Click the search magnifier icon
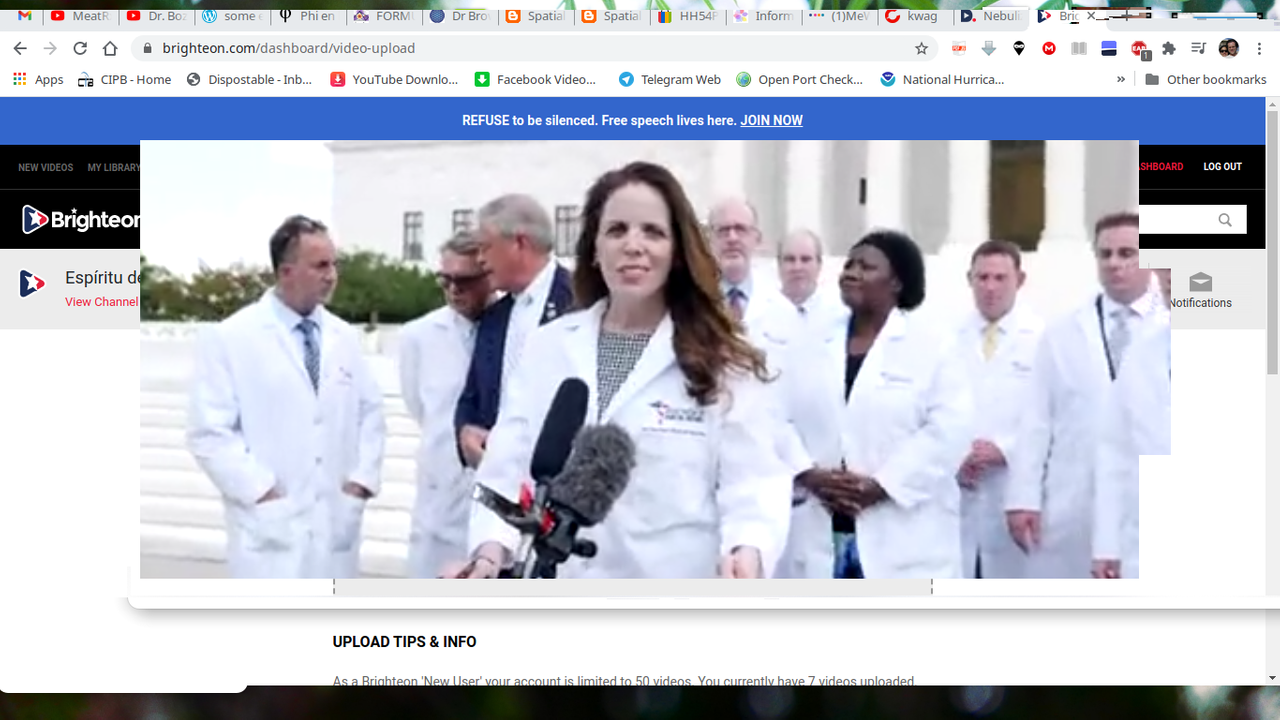This screenshot has width=1280, height=720. click(1225, 220)
